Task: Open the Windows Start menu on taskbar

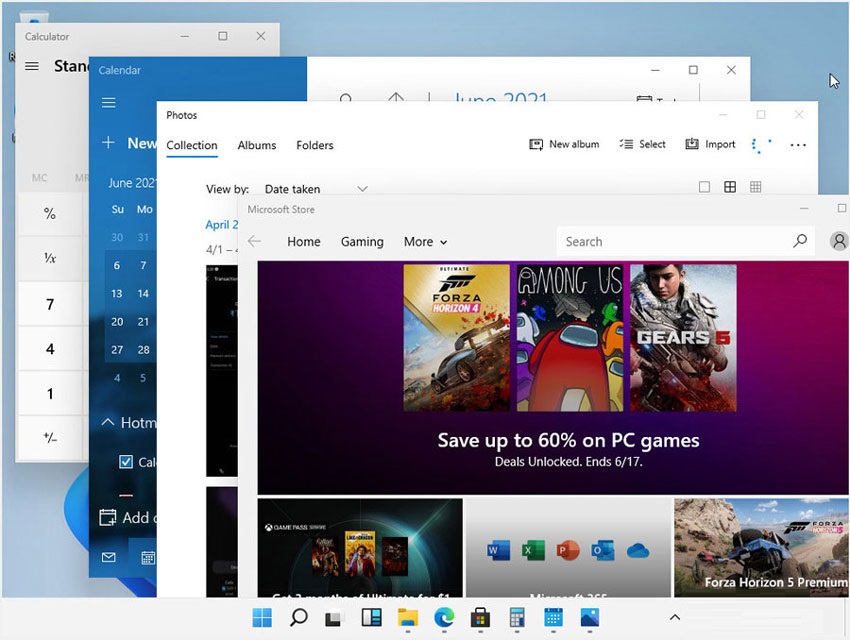Action: pyautogui.click(x=262, y=617)
